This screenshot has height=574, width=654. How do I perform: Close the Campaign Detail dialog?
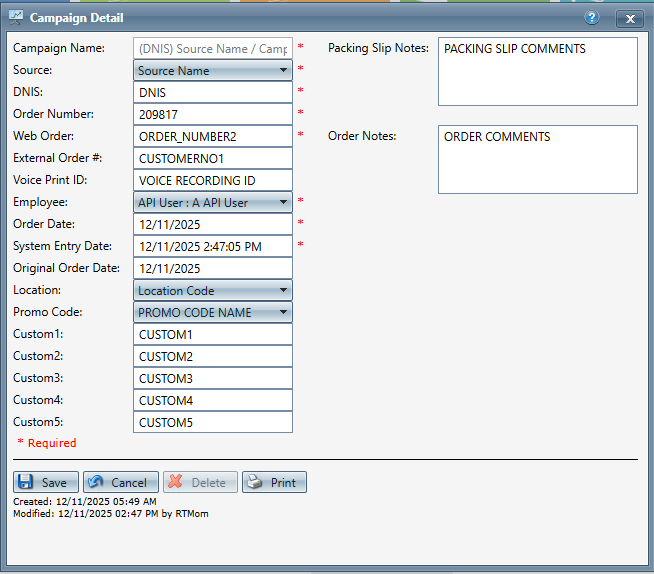point(628,18)
